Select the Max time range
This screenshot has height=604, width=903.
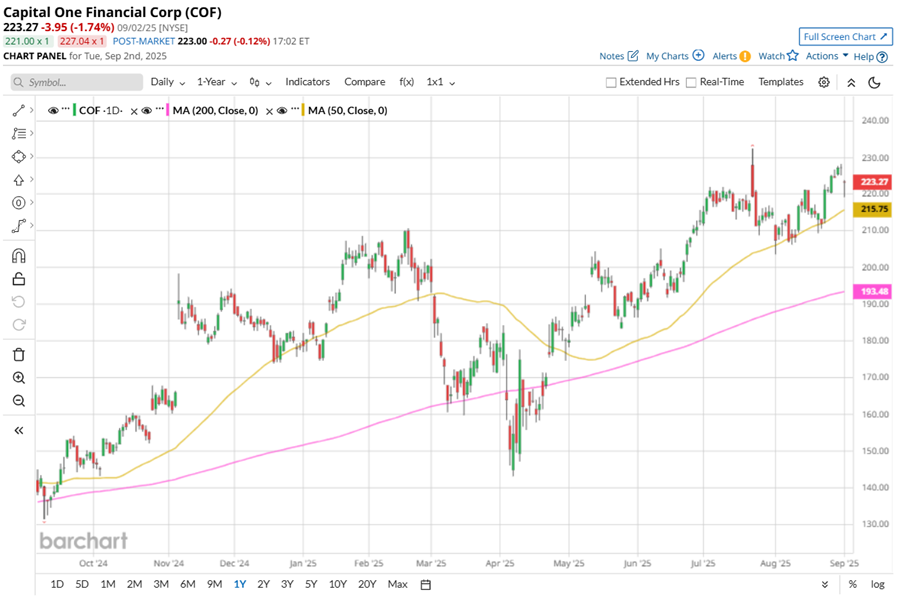click(397, 584)
